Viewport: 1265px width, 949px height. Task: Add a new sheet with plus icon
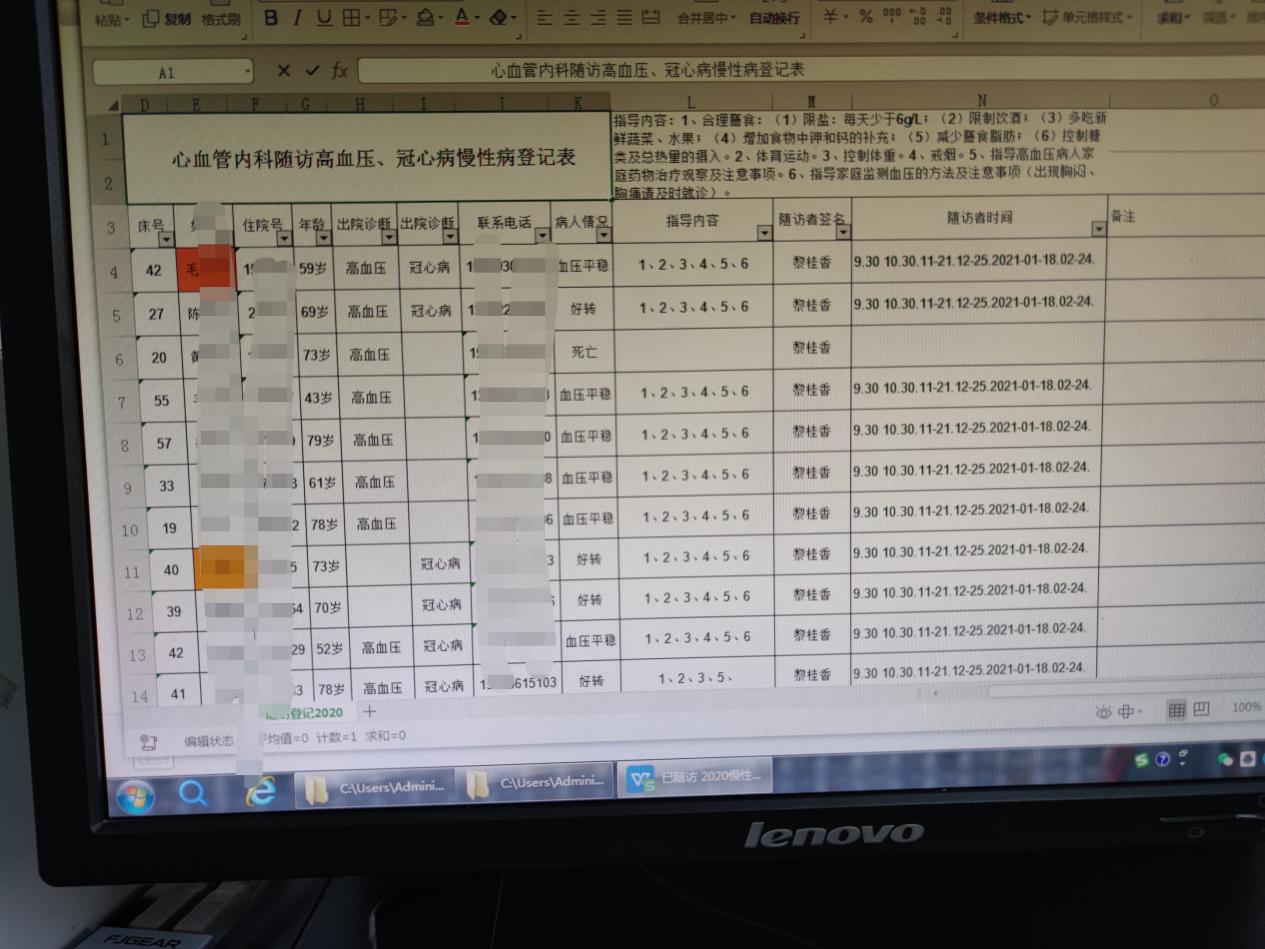tap(369, 712)
